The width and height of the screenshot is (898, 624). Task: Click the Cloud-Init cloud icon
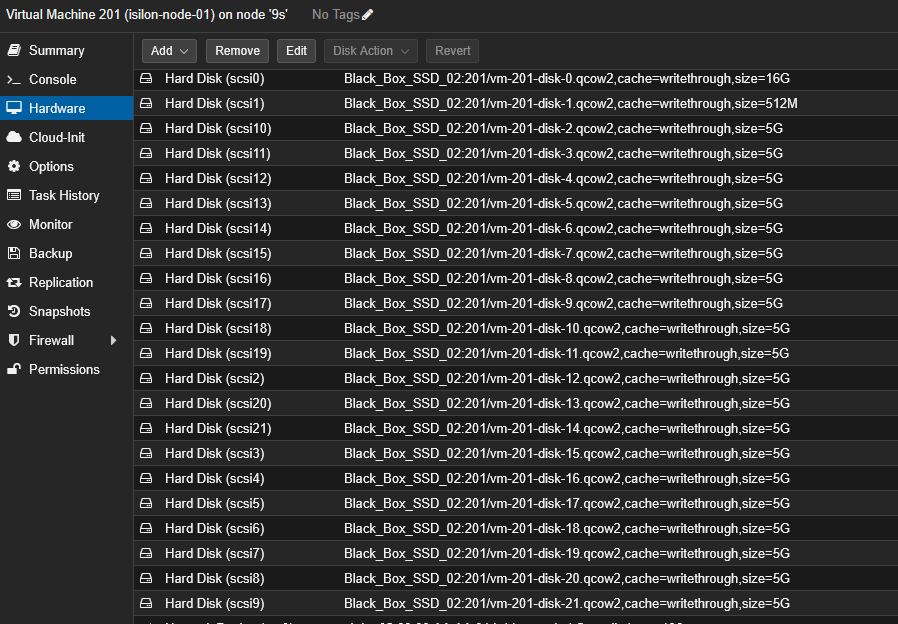(x=14, y=137)
